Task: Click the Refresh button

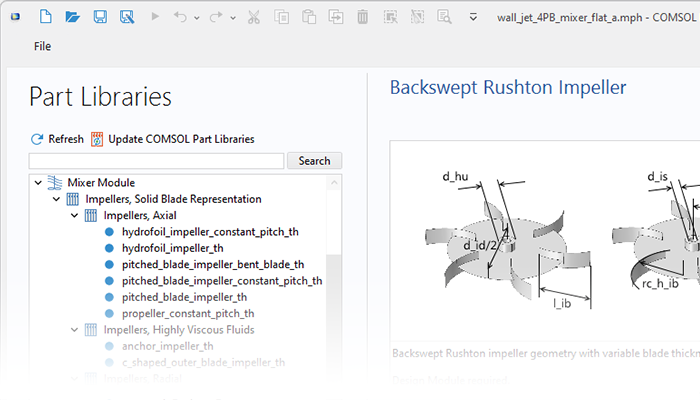Action: 57,139
